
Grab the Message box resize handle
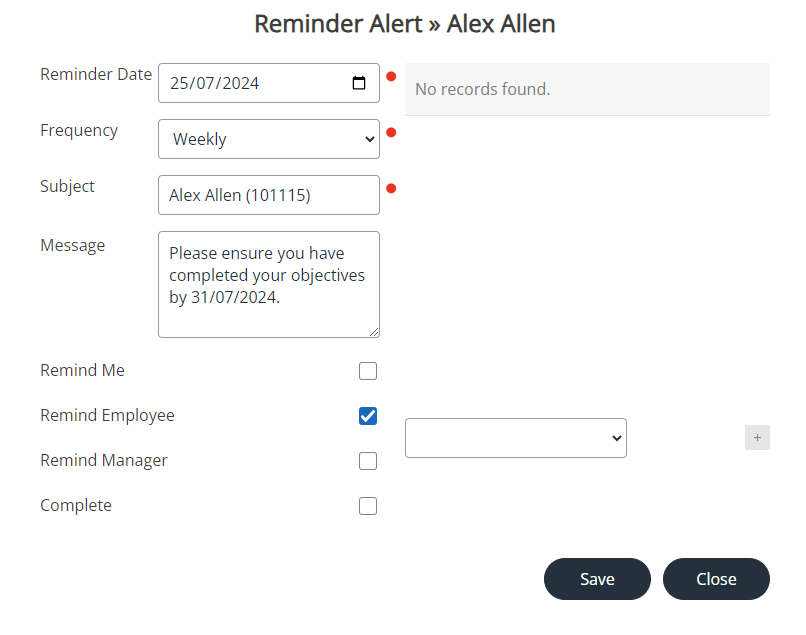pos(374,332)
